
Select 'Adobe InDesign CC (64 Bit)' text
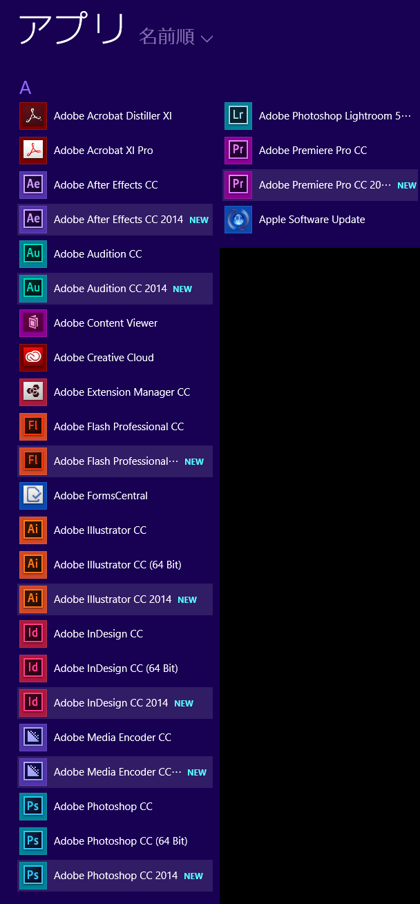point(116,669)
